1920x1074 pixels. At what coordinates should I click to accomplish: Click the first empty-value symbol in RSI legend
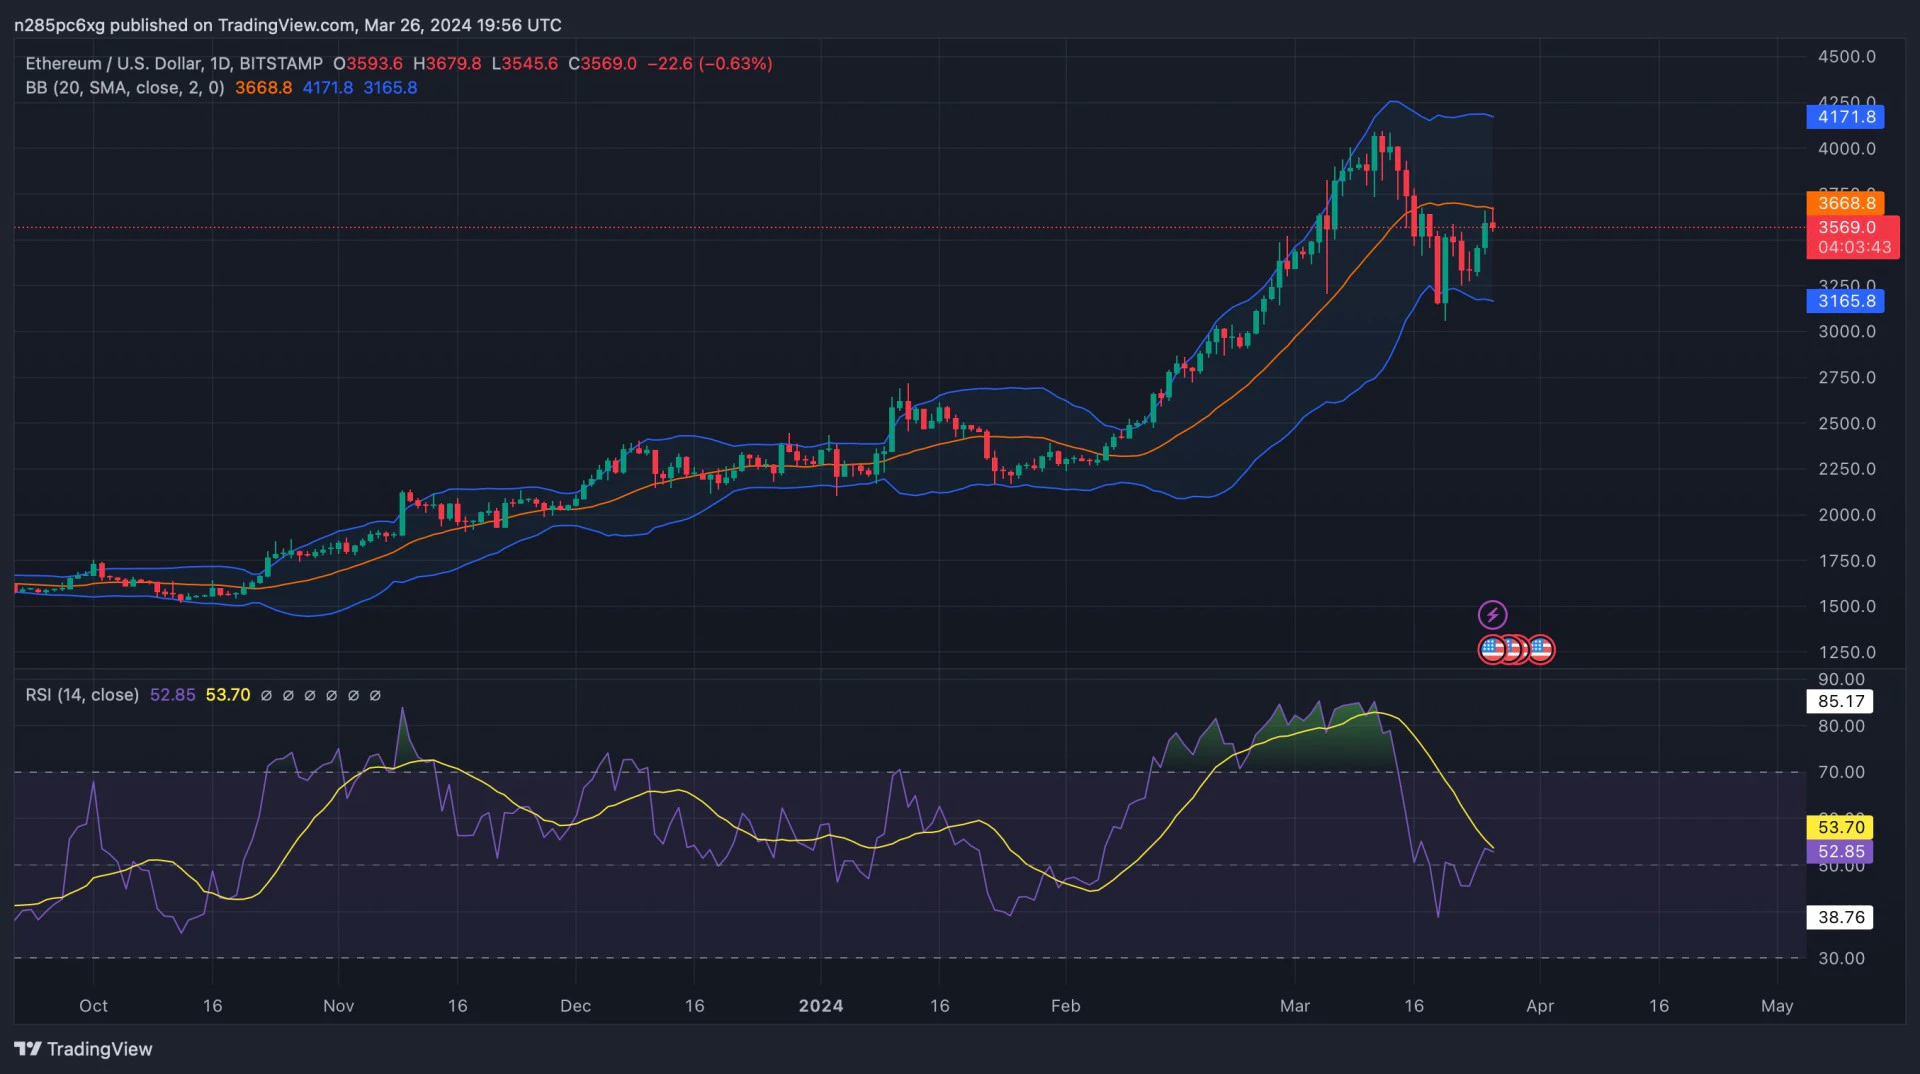266,695
